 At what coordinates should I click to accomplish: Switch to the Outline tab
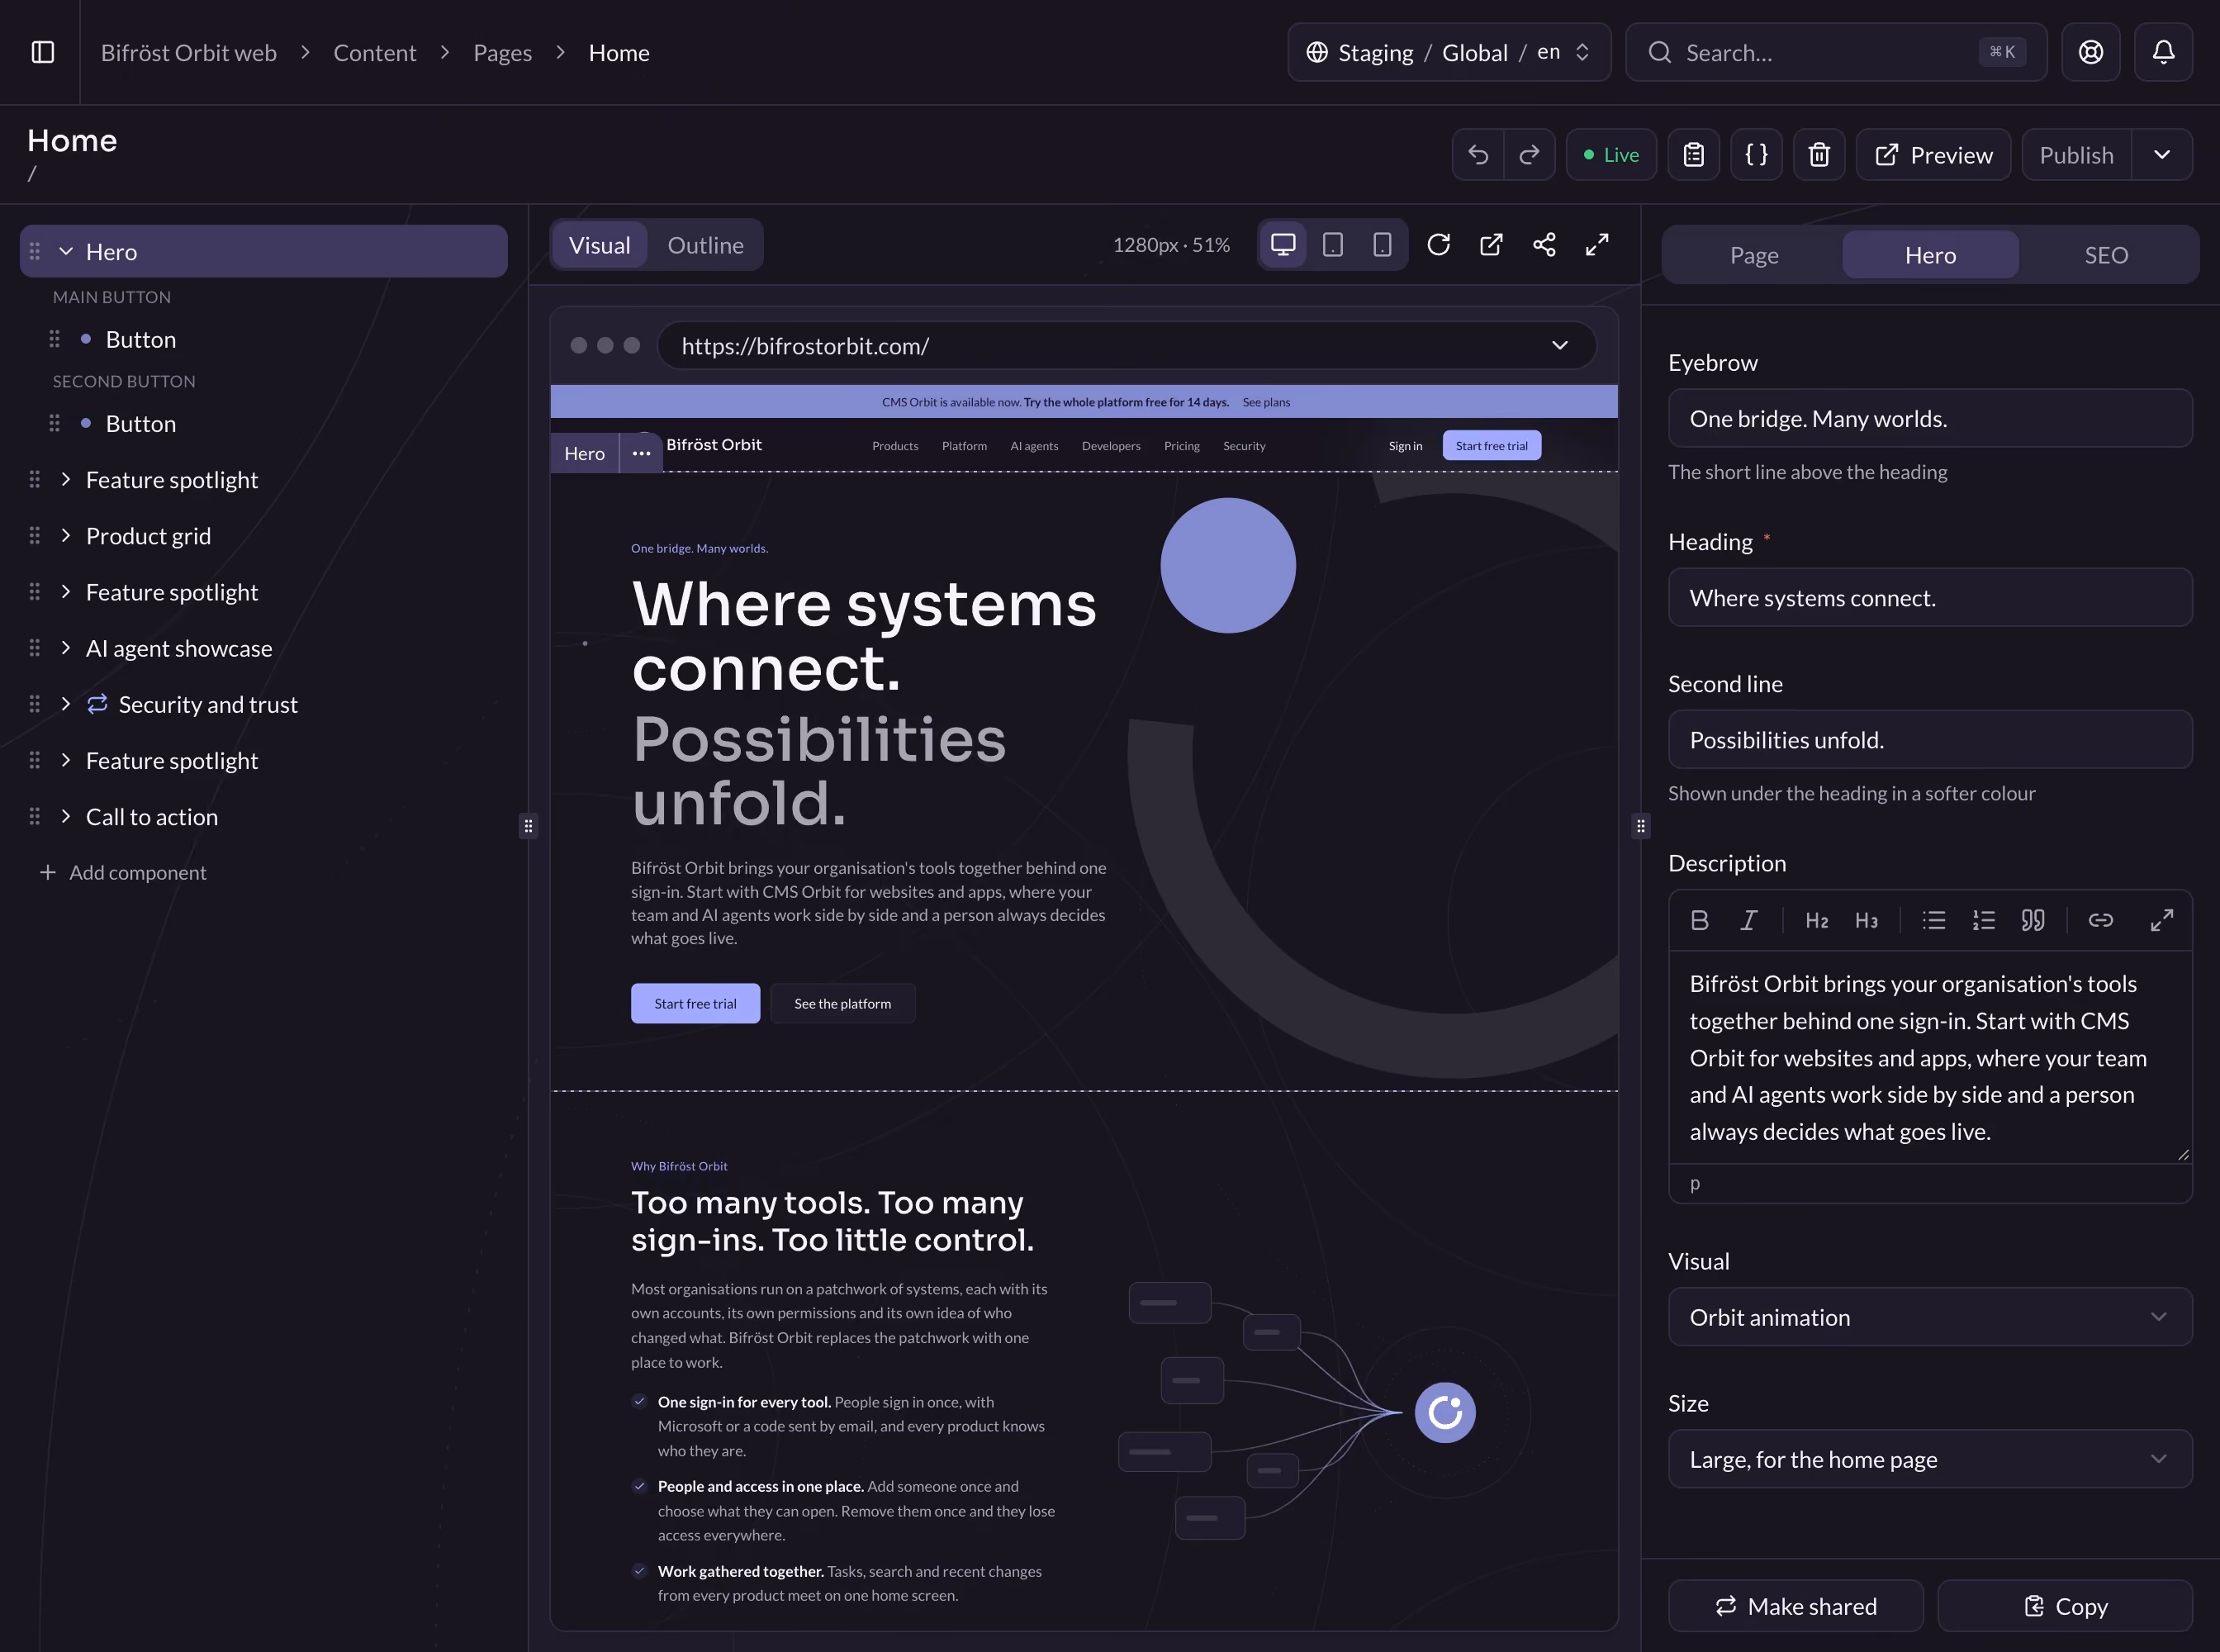(706, 245)
